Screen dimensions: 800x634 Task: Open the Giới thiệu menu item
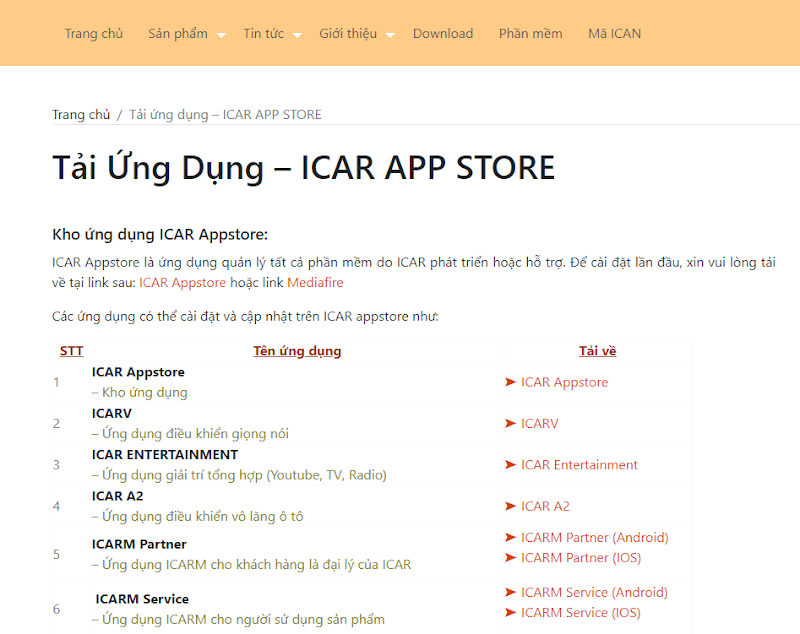tap(348, 34)
